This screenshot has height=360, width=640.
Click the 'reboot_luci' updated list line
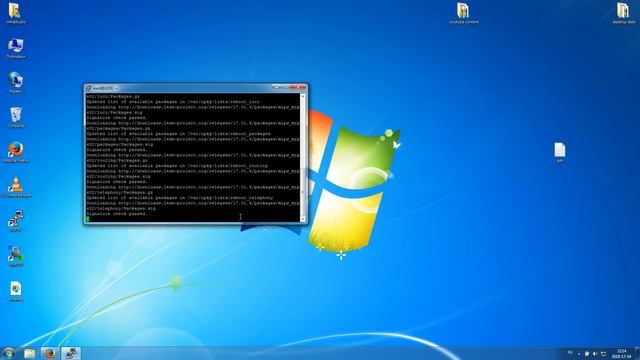click(x=173, y=102)
